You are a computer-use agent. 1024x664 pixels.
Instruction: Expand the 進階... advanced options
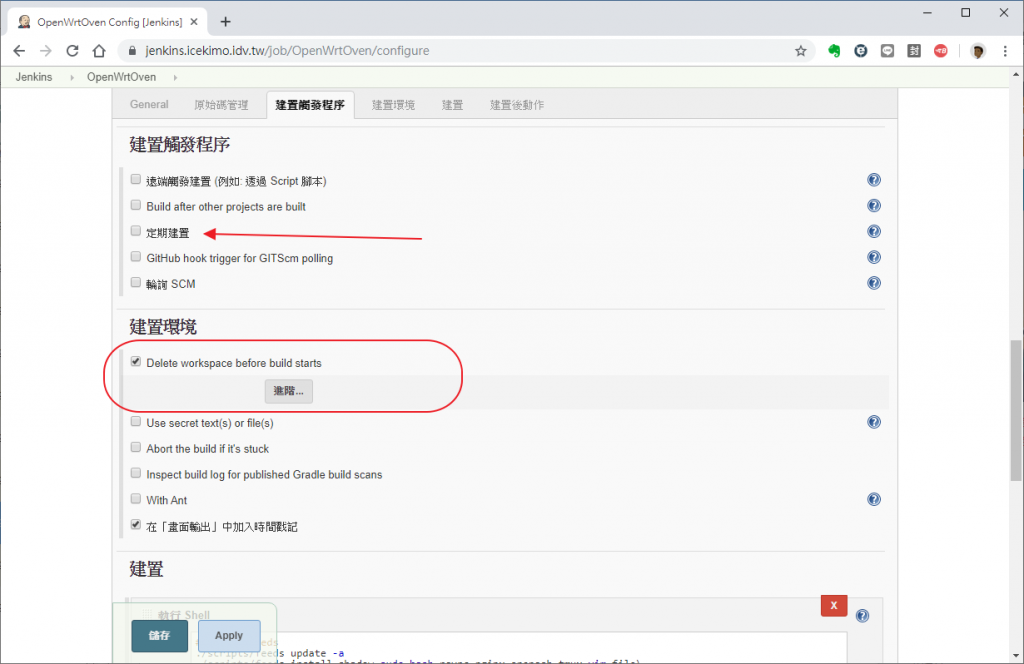(289, 391)
